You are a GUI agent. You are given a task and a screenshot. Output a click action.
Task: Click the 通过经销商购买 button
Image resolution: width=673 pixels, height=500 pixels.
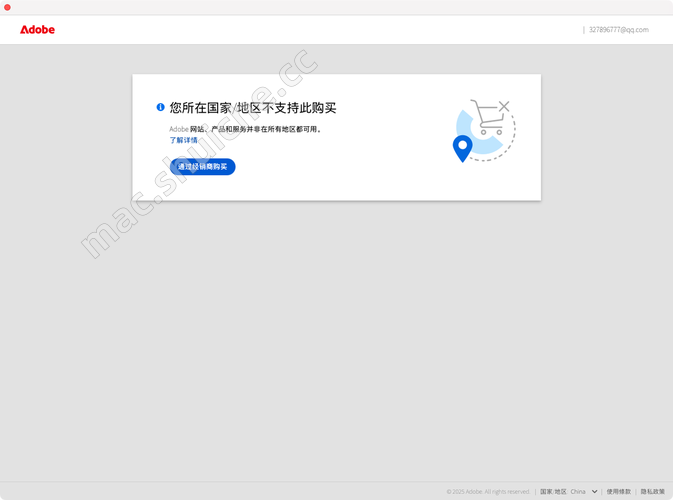[203, 167]
